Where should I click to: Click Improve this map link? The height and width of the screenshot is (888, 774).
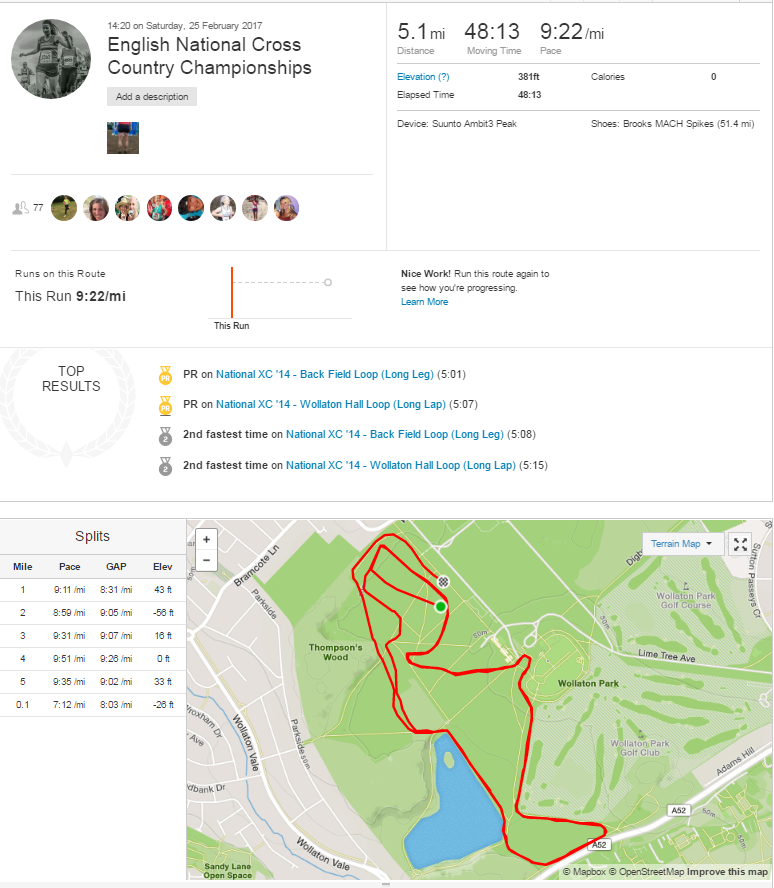click(727, 872)
